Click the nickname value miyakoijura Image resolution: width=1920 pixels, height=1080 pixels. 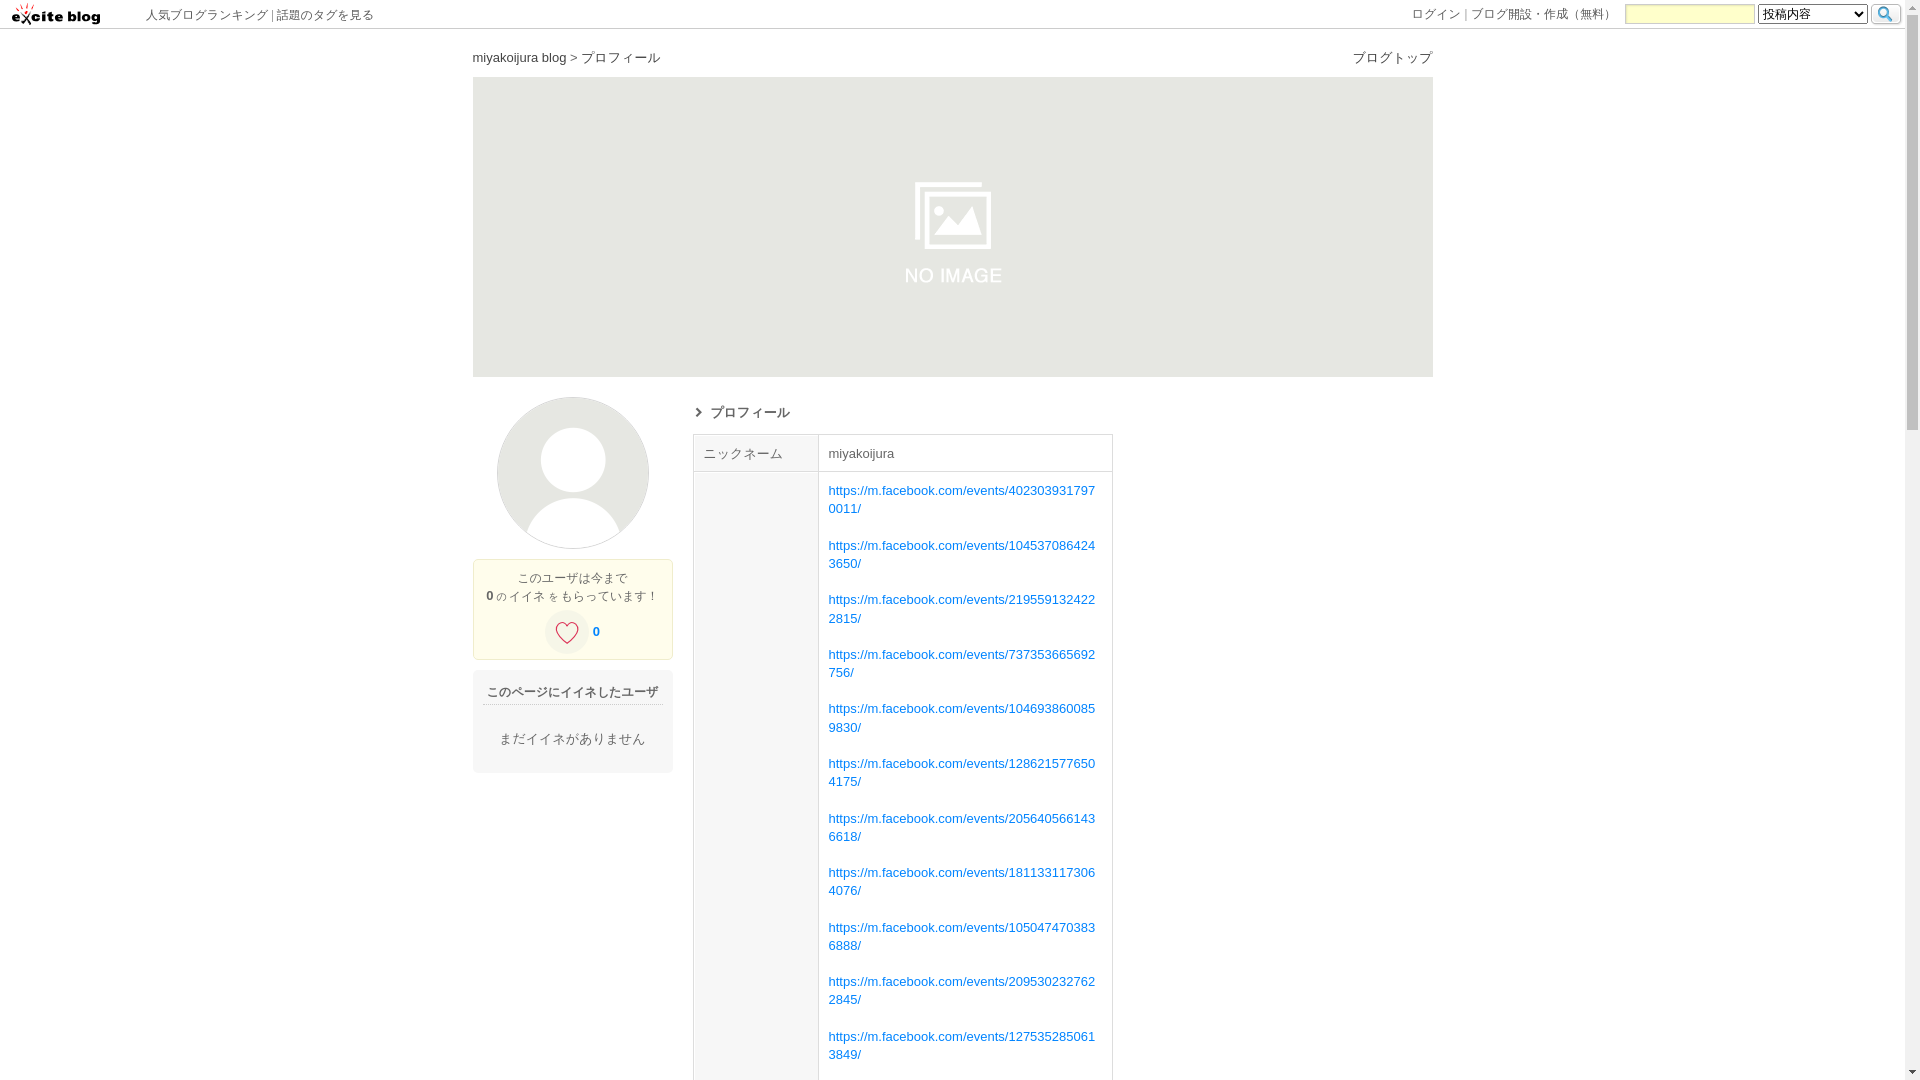tap(861, 454)
